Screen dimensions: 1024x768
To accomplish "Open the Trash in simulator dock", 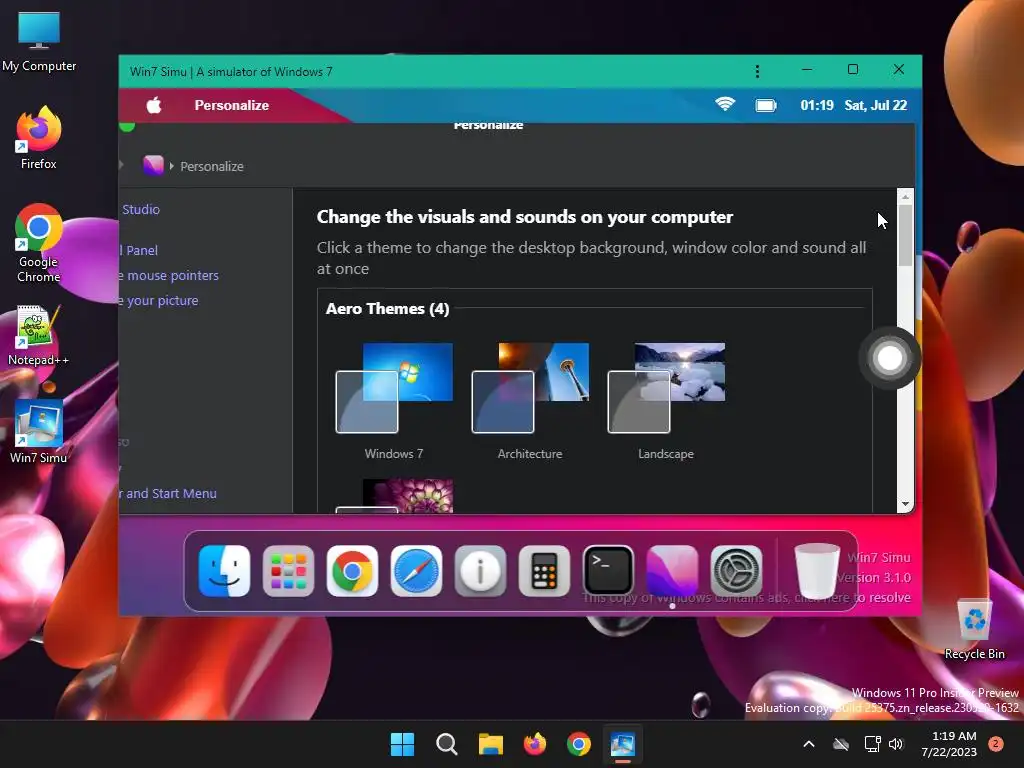I will (x=816, y=570).
